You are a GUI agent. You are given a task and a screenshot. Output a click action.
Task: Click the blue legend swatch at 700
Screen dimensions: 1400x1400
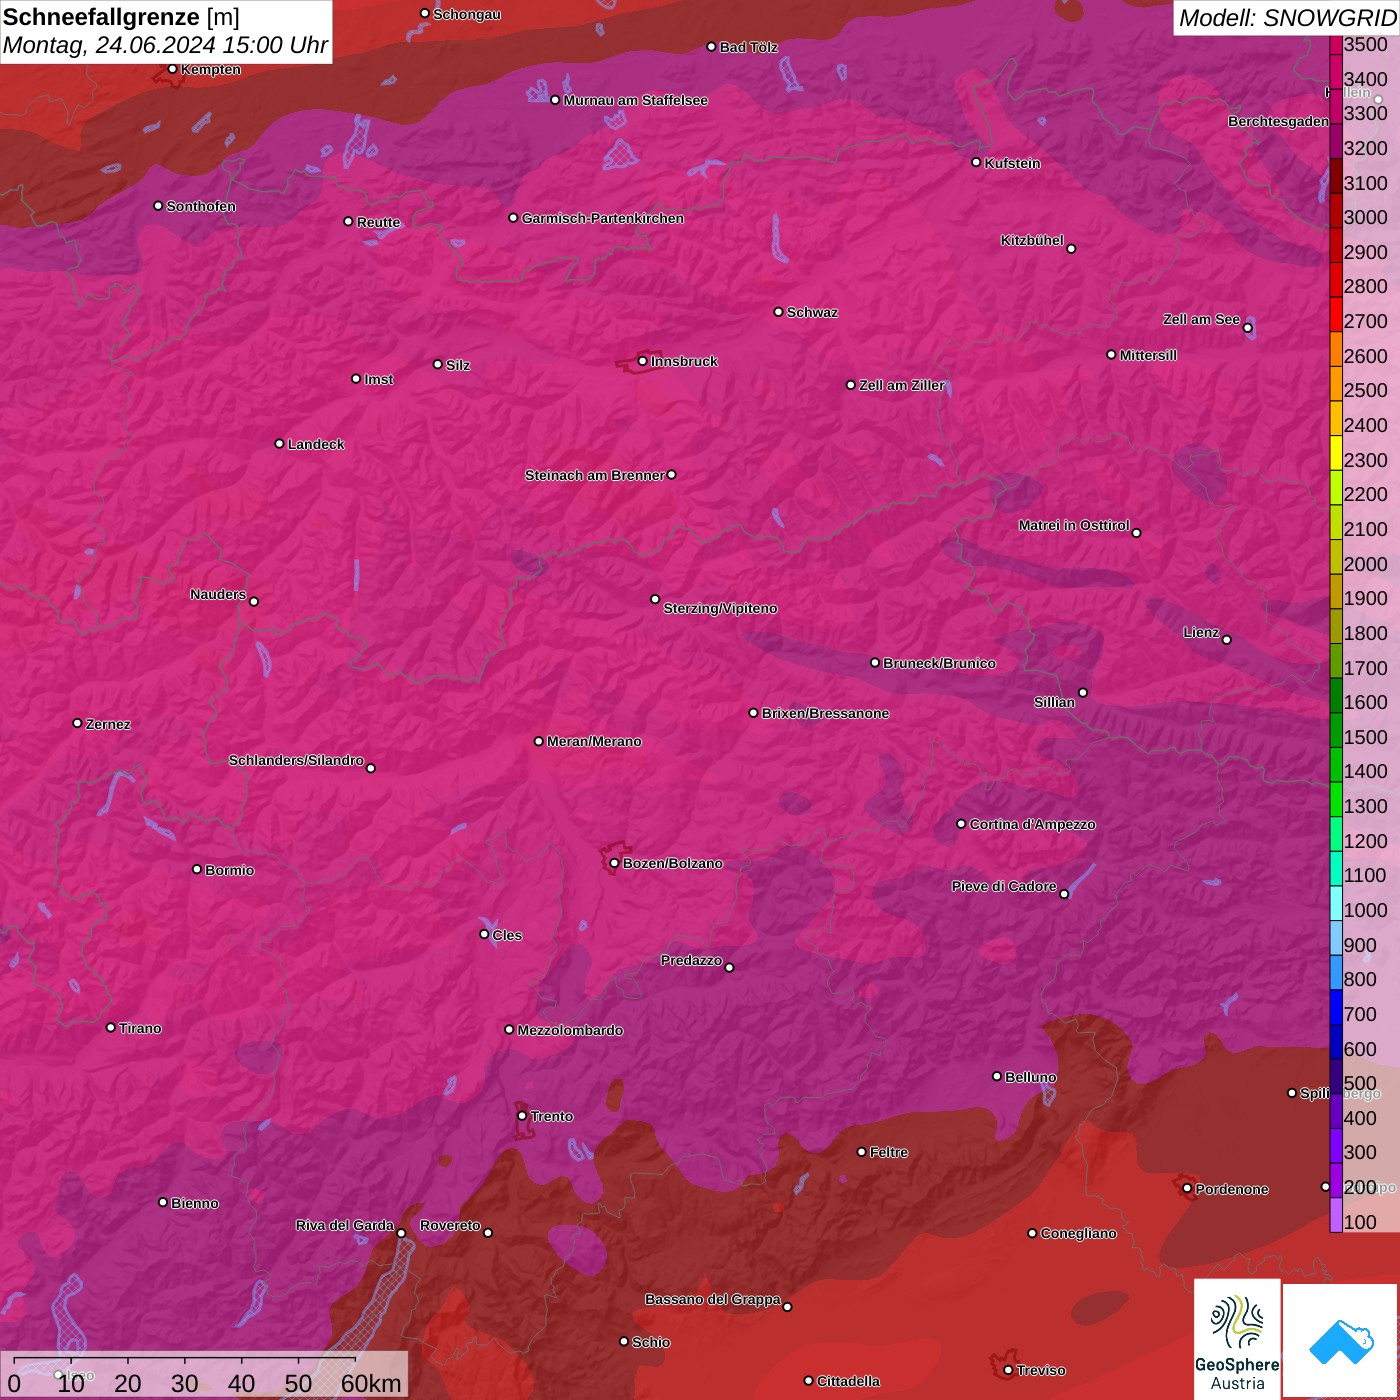click(x=1336, y=1007)
